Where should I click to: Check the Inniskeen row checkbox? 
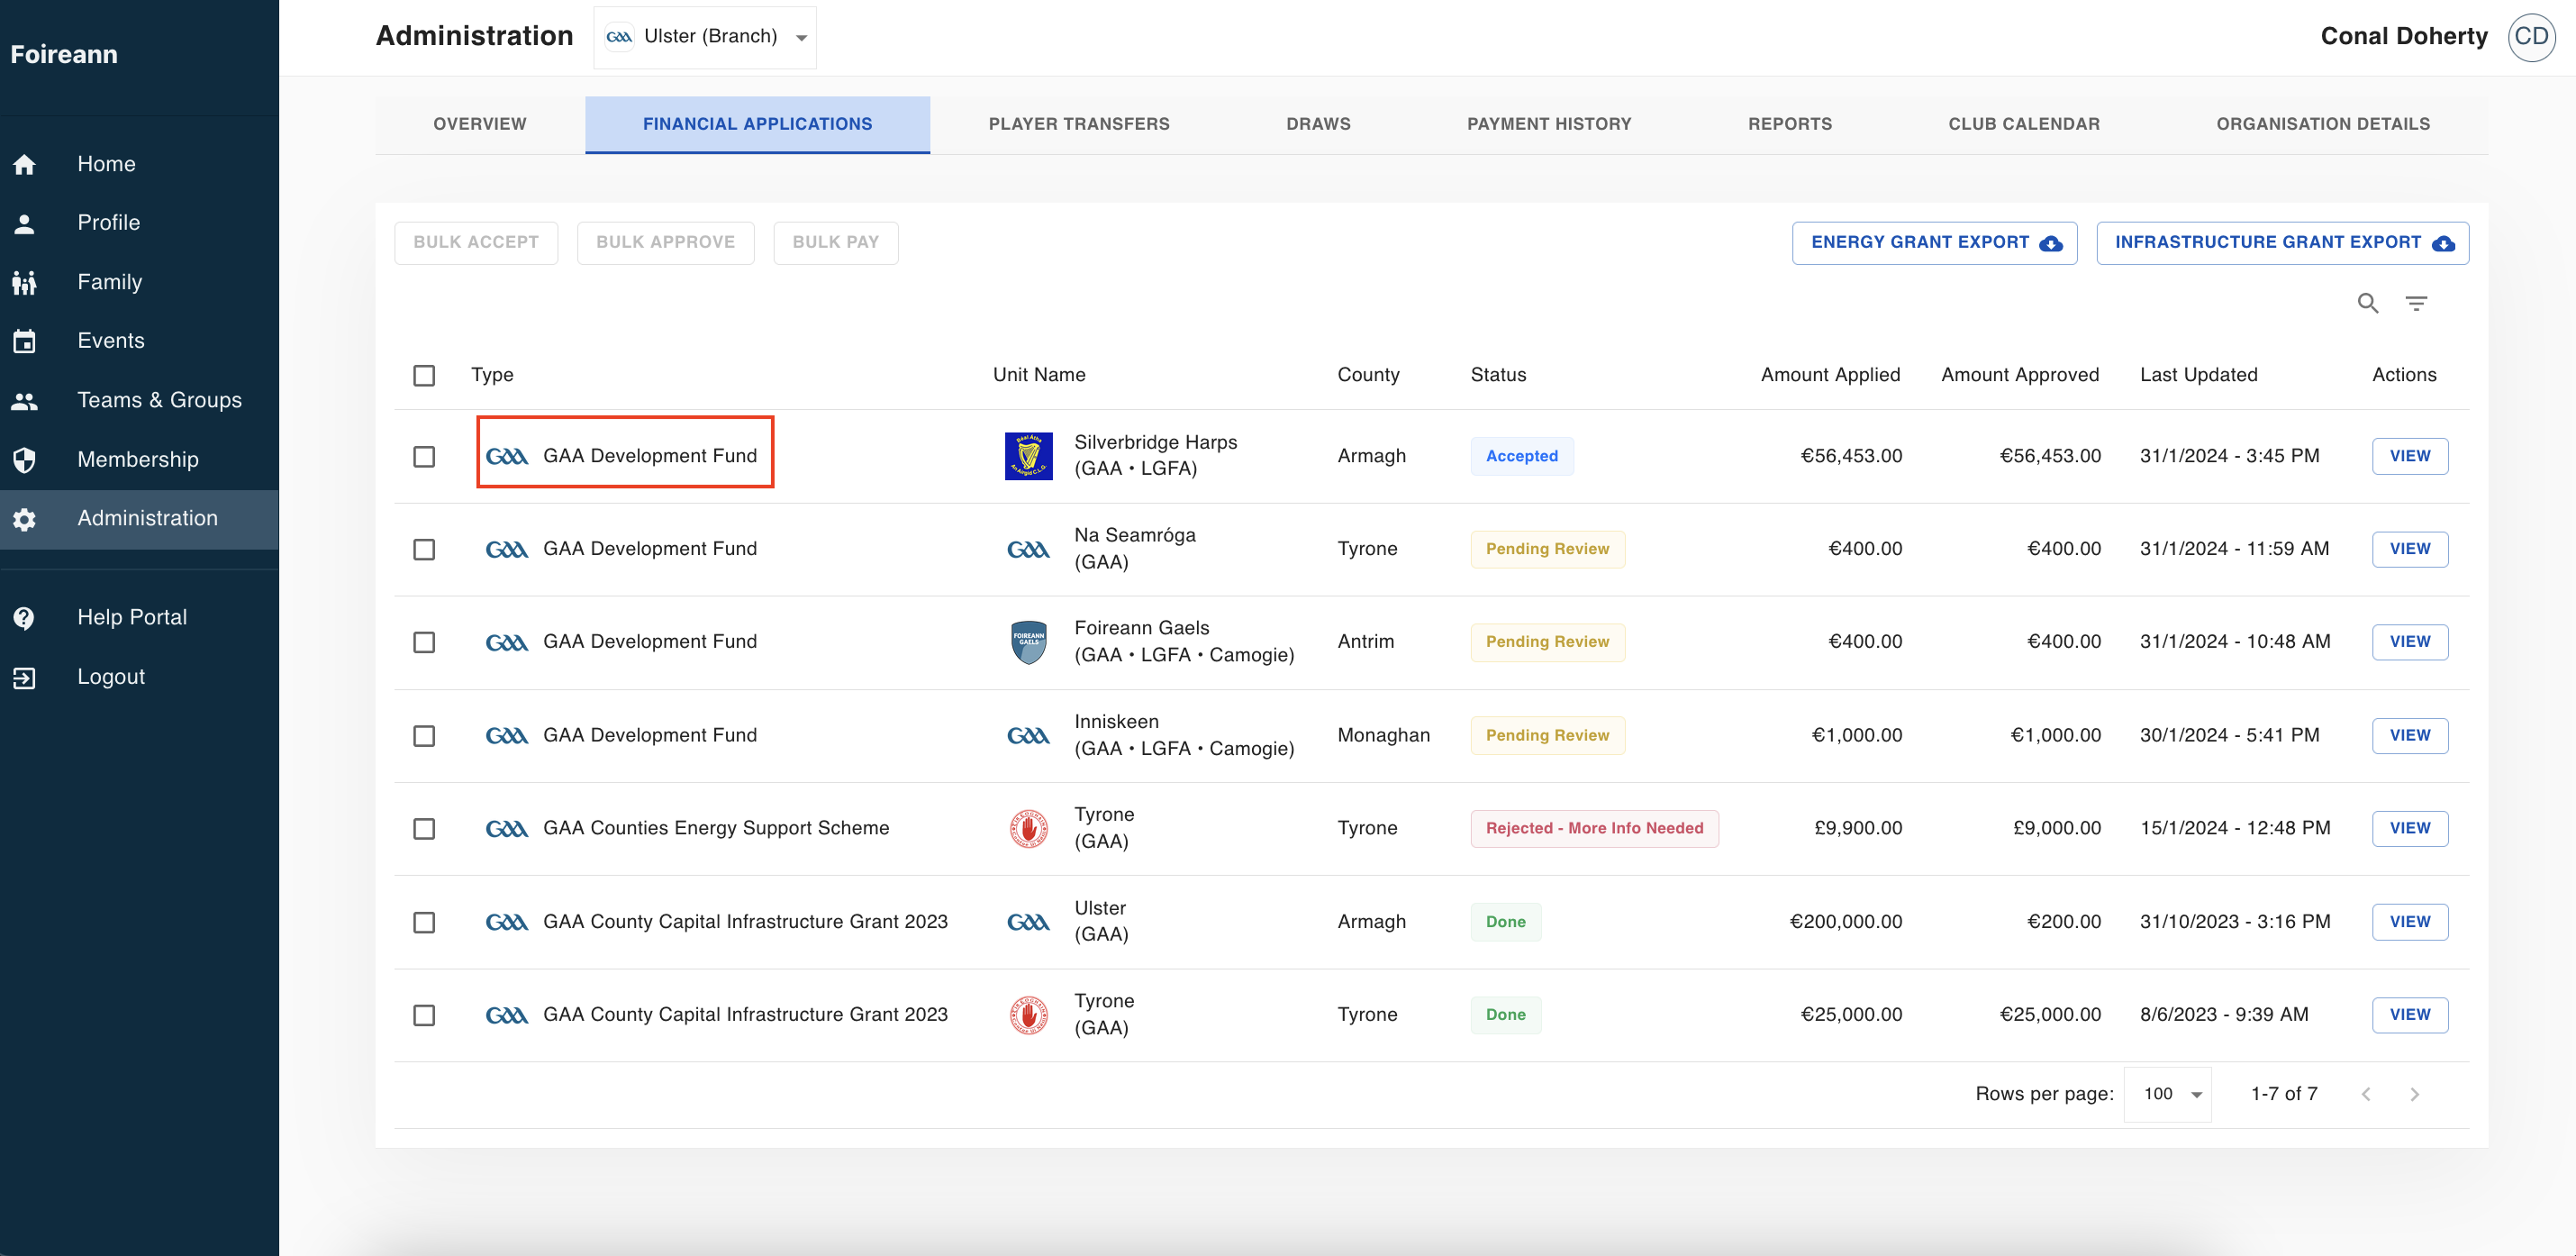(424, 737)
